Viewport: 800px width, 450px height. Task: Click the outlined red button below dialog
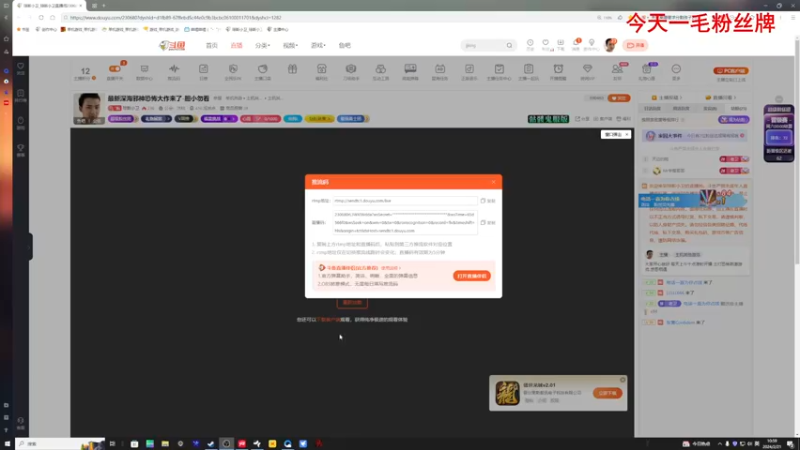pos(352,303)
